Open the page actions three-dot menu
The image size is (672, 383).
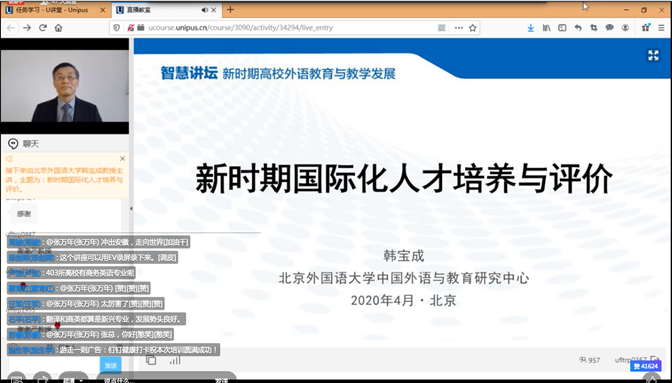tap(459, 28)
